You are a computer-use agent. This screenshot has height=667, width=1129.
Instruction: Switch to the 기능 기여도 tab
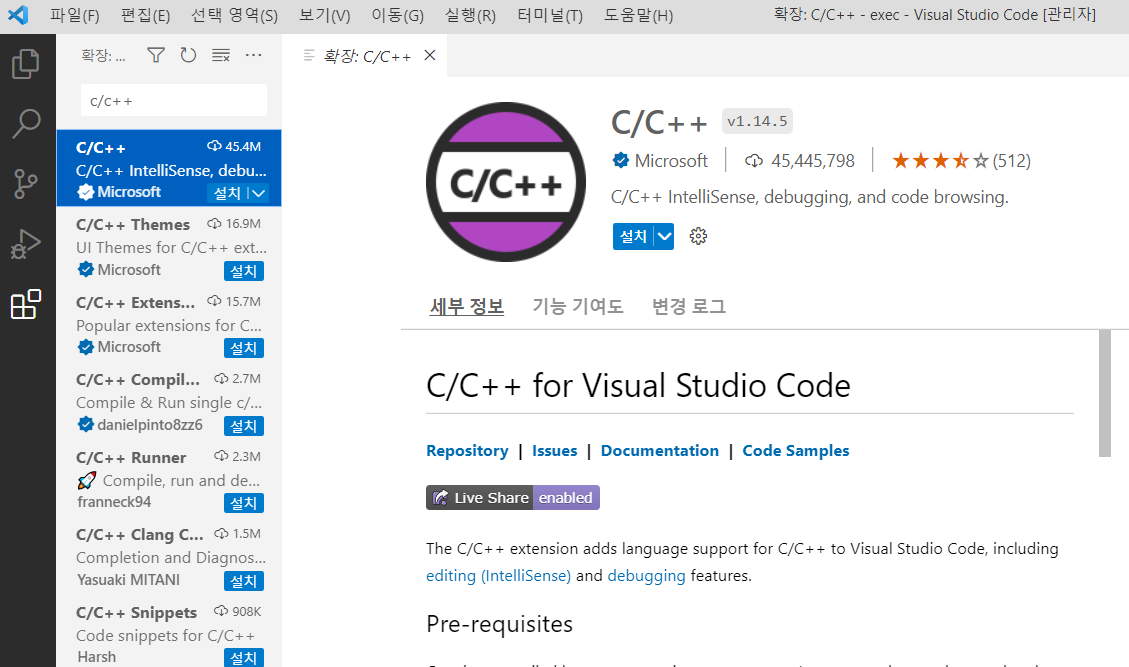[577, 306]
